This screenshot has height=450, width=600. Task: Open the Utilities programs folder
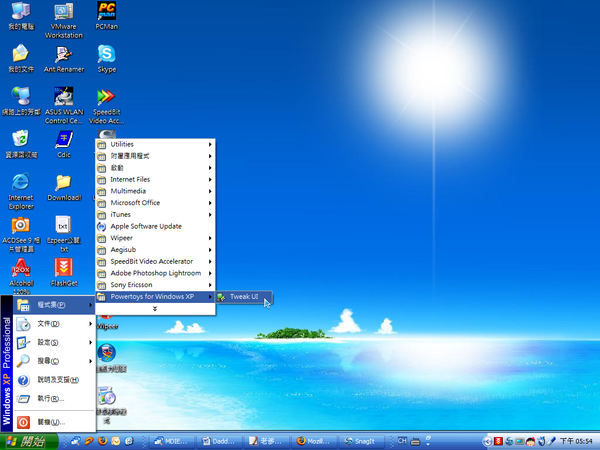155,144
